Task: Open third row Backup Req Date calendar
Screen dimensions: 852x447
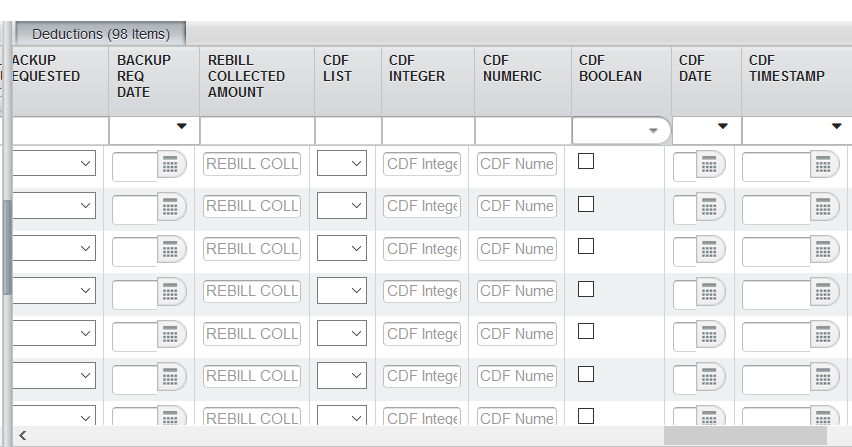Action: point(171,250)
